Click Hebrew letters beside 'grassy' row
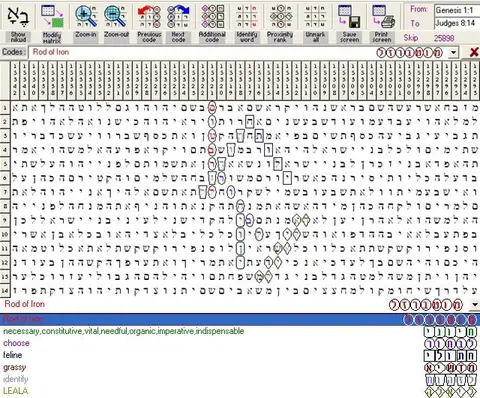This screenshot has width=480, height=398. coord(451,367)
